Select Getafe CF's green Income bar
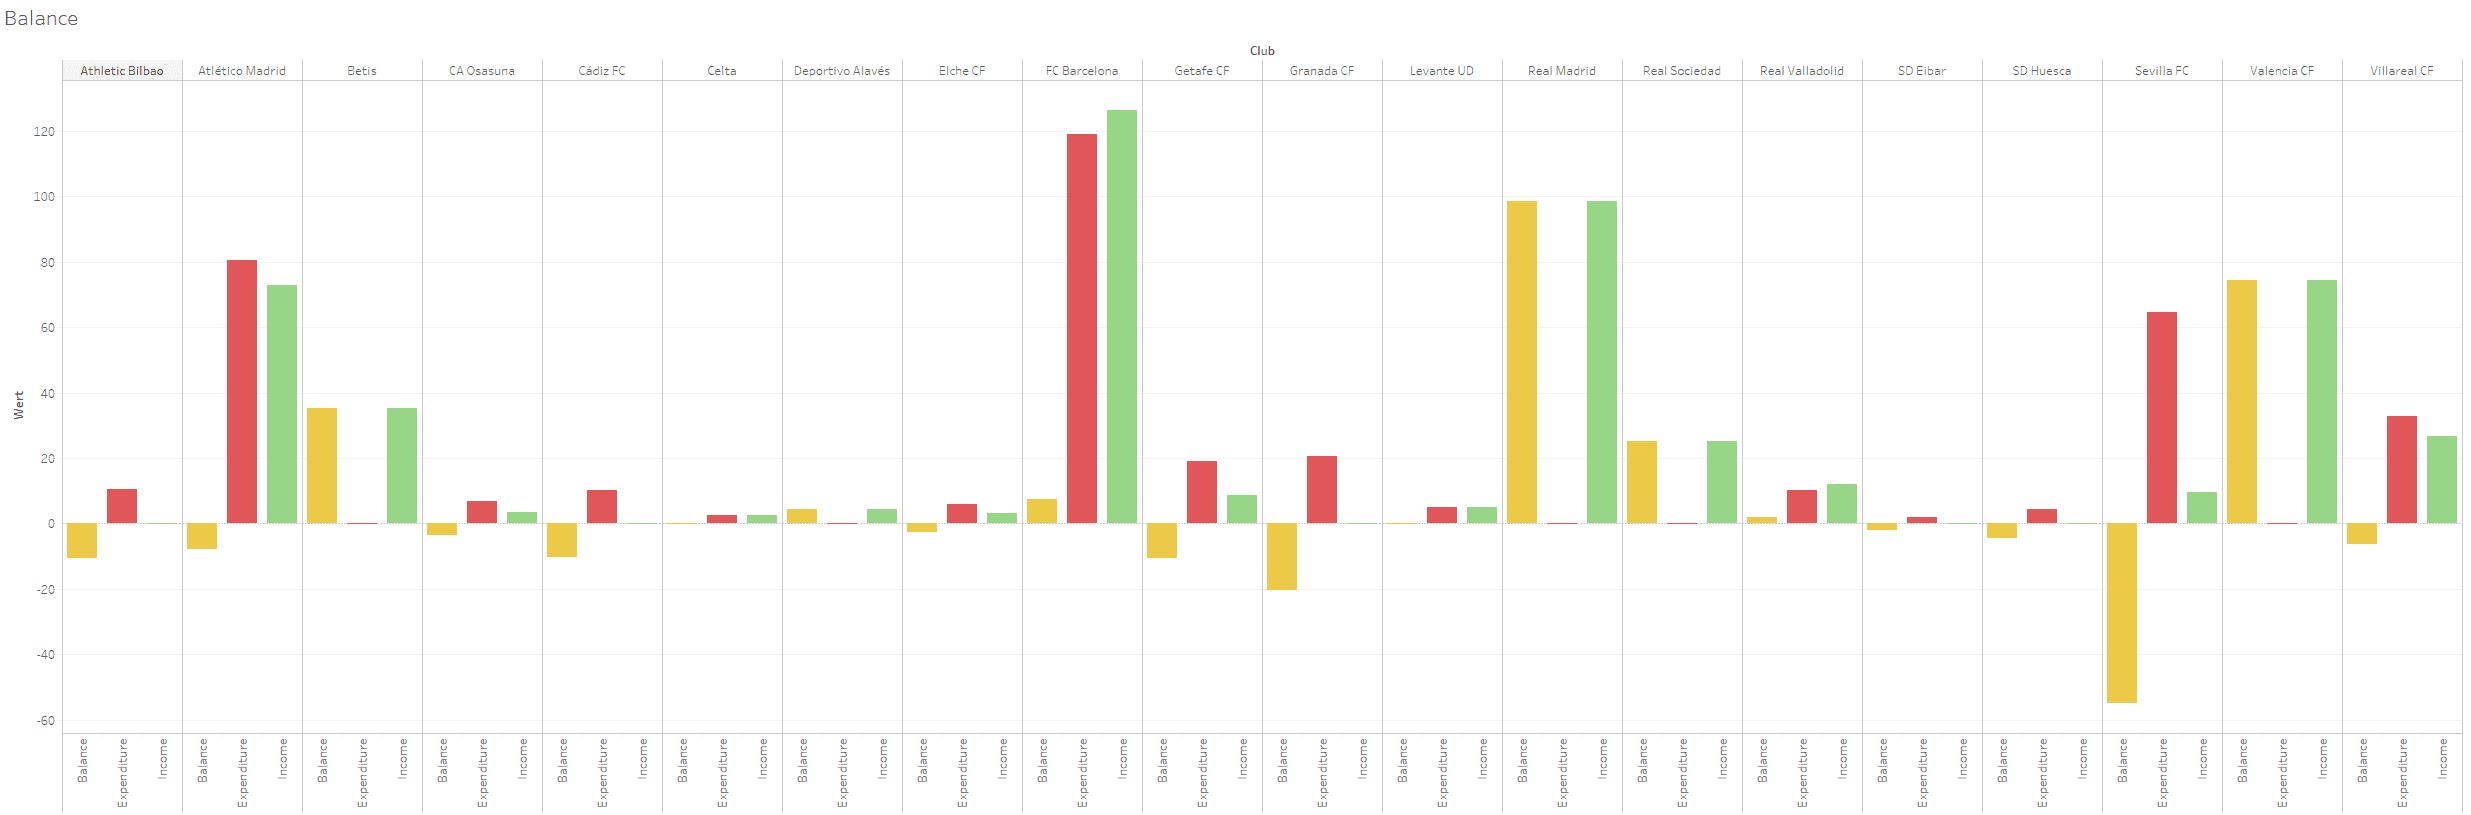 (1242, 509)
